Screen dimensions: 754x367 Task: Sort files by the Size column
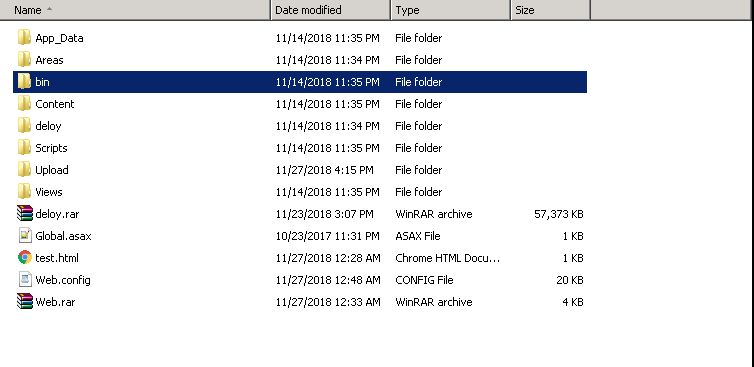pyautogui.click(x=550, y=10)
